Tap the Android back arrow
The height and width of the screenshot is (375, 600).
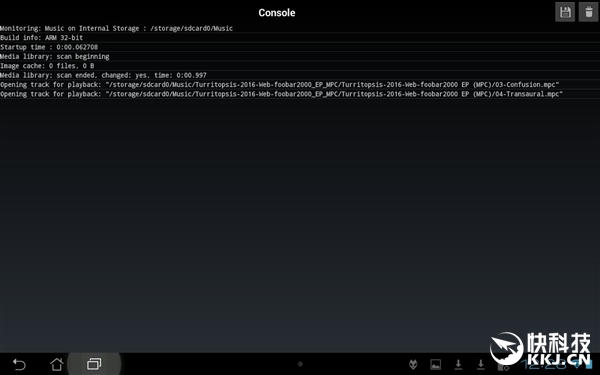coord(19,364)
